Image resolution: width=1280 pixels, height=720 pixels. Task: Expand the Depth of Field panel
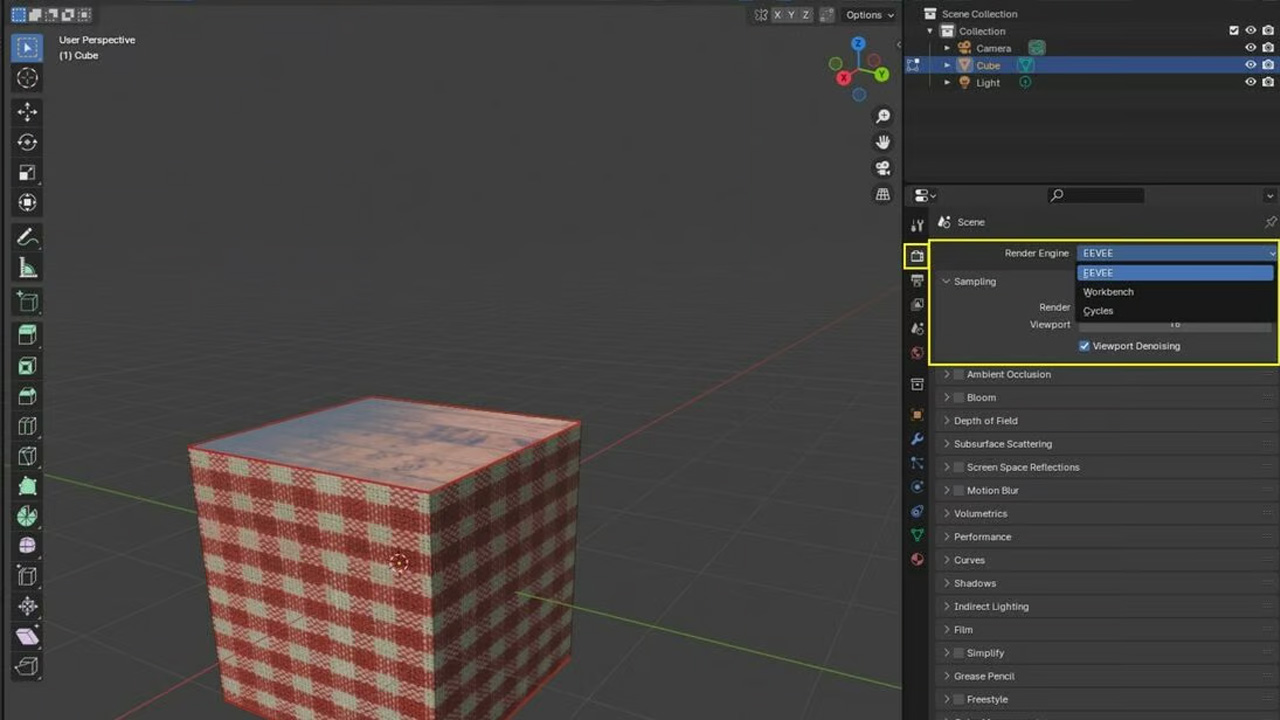coord(947,421)
